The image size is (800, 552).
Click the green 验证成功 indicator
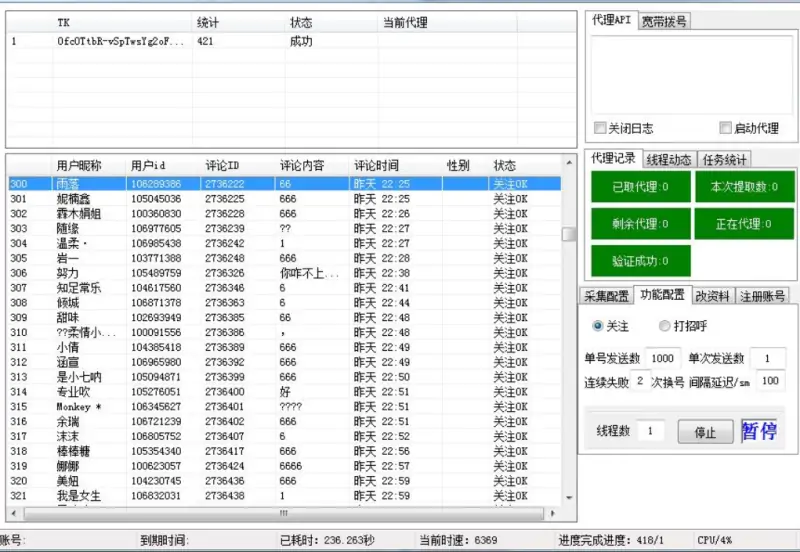(x=639, y=261)
